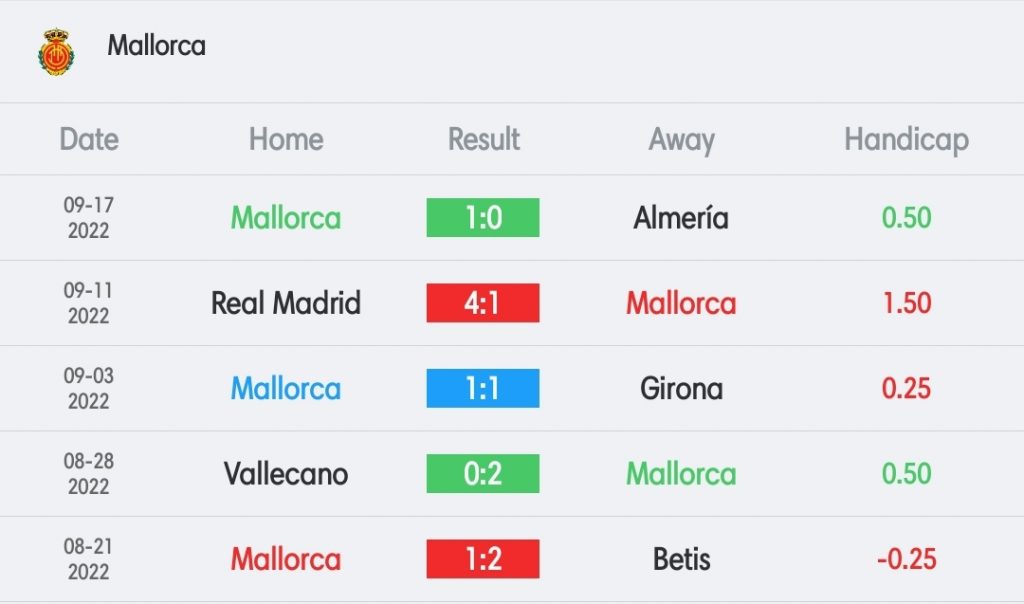Click green Mallorca in Vallecano match row
The image size is (1024, 604).
(681, 473)
